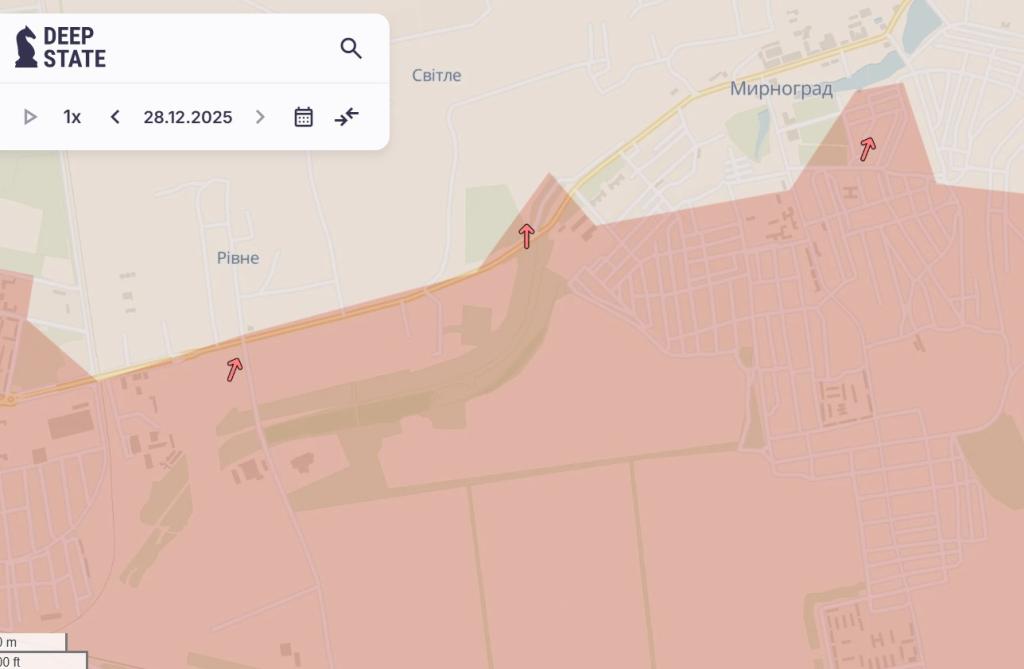
Task: Change the 1x playback speed
Action: 72,117
